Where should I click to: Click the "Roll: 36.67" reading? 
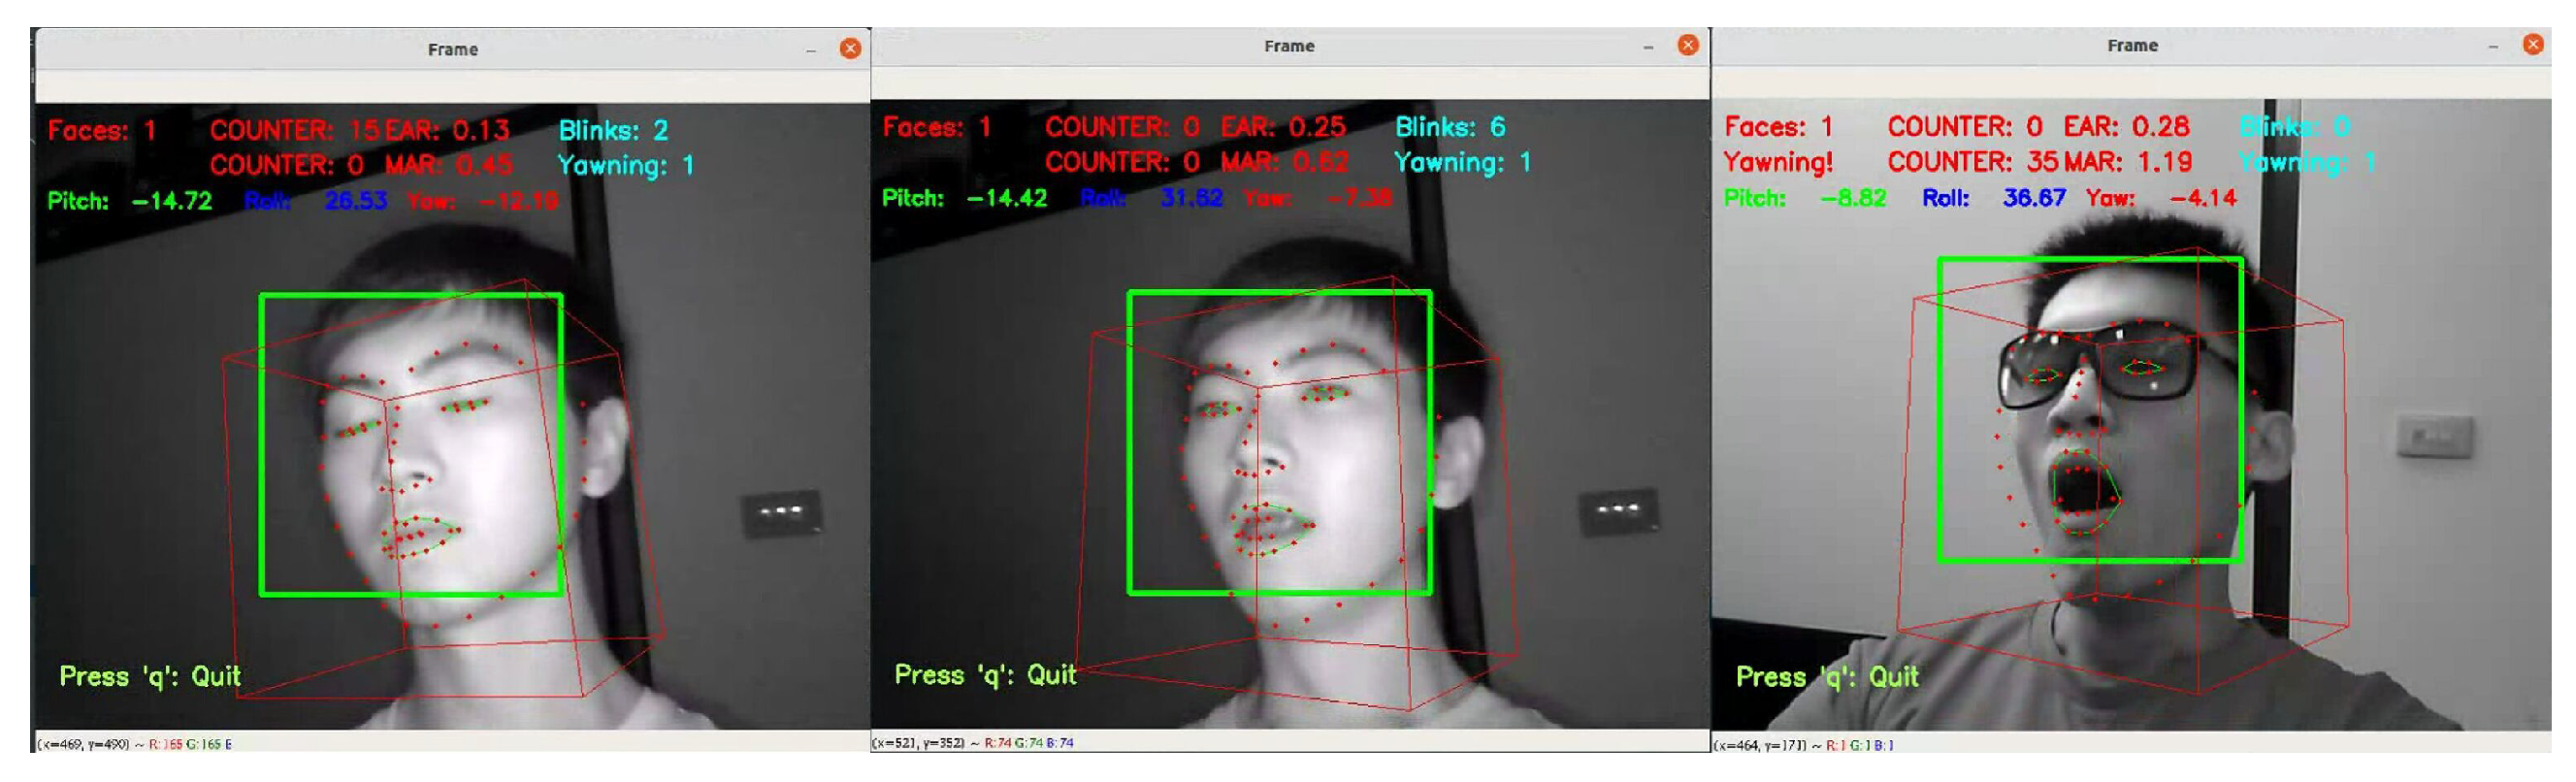point(1994,198)
